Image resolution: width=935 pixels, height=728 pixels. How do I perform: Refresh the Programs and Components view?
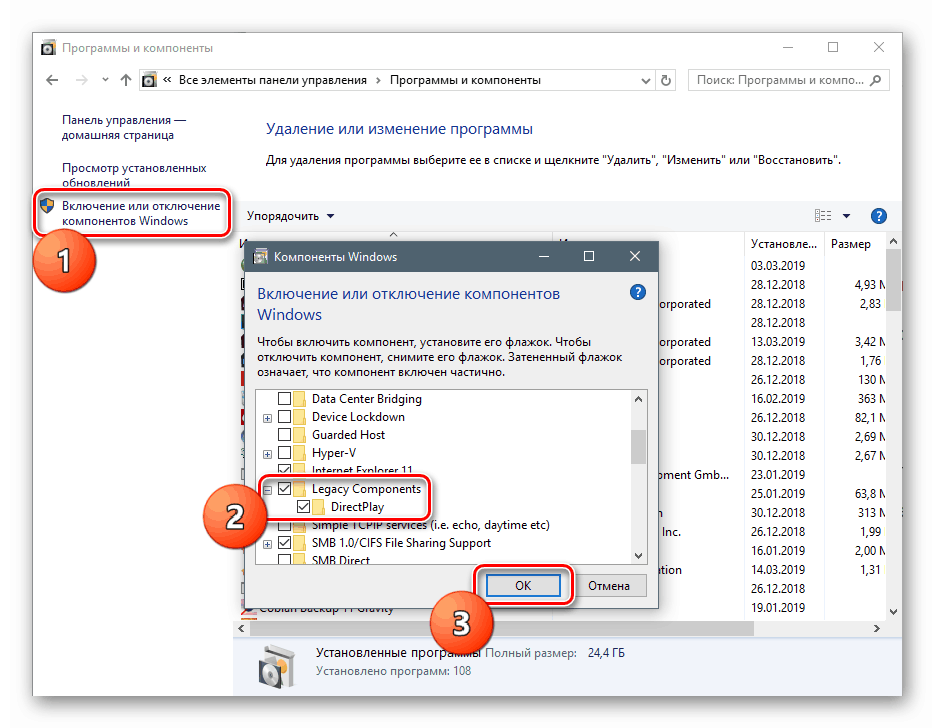(x=666, y=80)
